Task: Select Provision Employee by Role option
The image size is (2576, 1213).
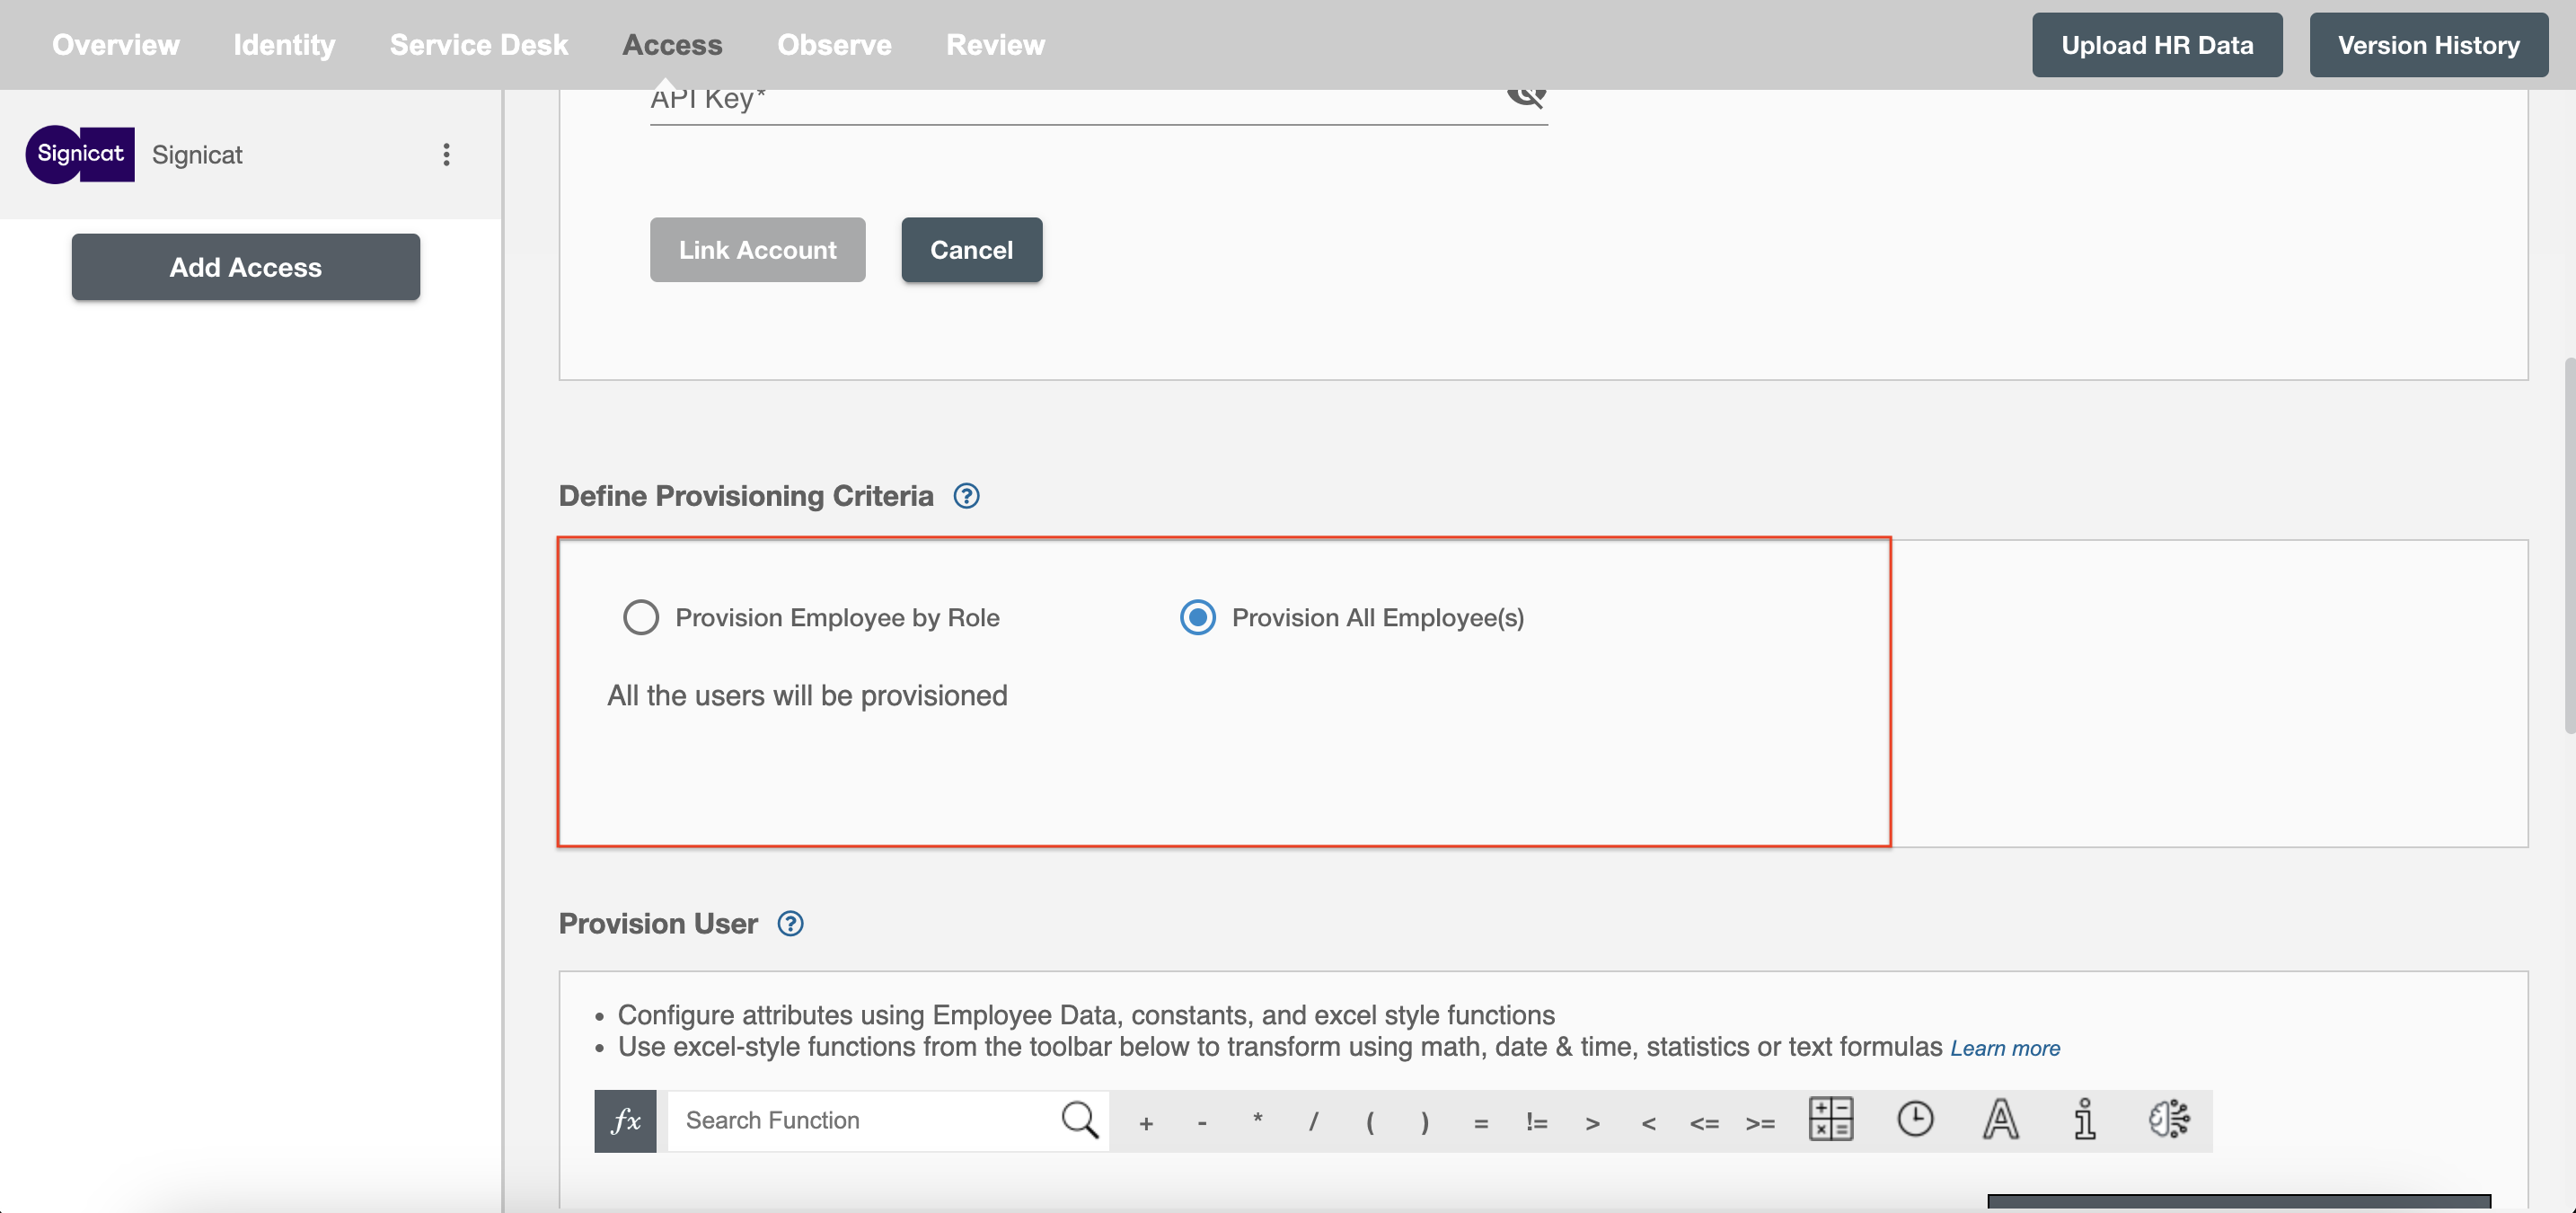Action: coord(640,618)
